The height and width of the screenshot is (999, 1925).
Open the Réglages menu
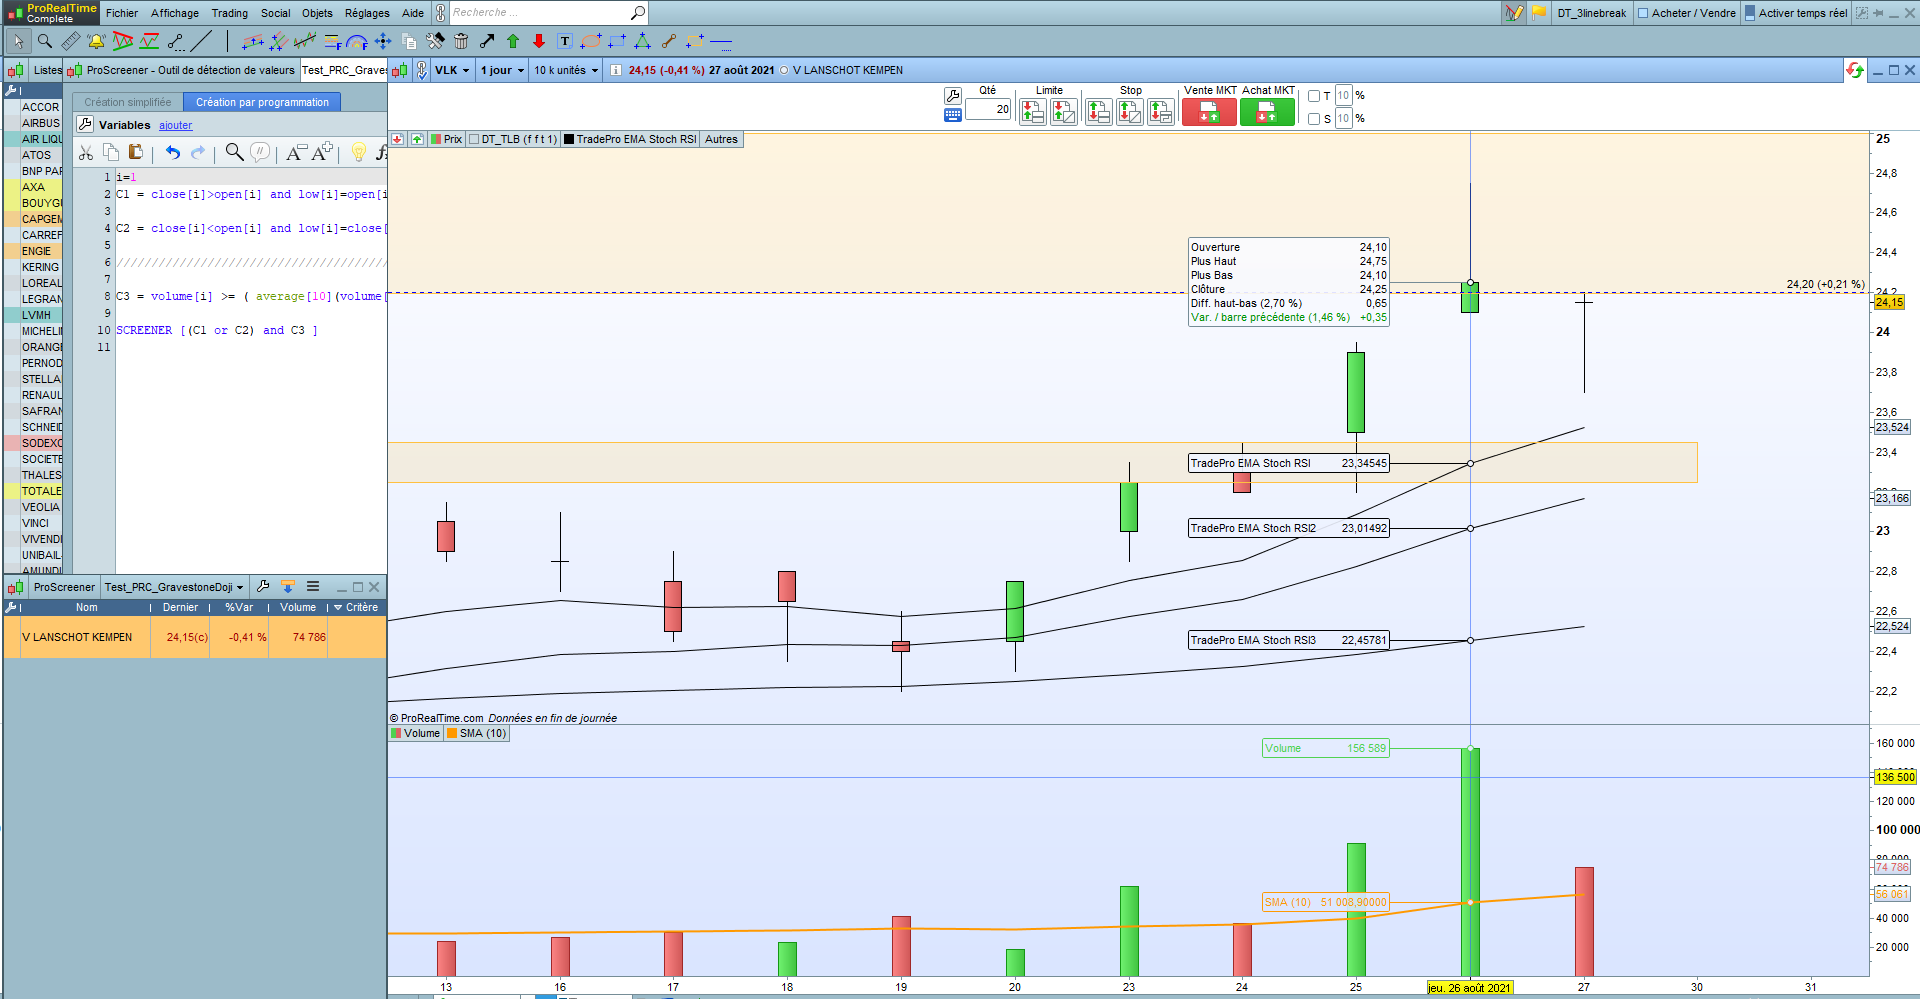(367, 13)
